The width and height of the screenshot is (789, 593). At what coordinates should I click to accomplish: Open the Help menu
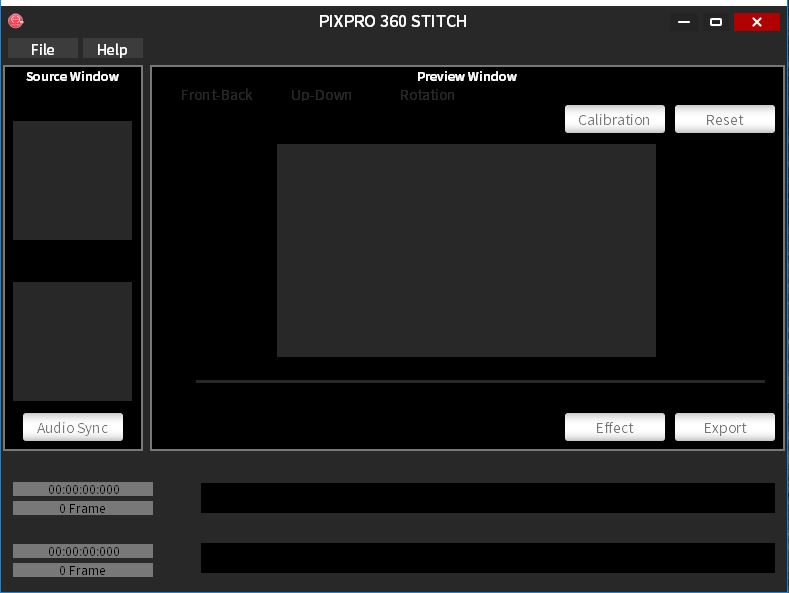coord(112,49)
